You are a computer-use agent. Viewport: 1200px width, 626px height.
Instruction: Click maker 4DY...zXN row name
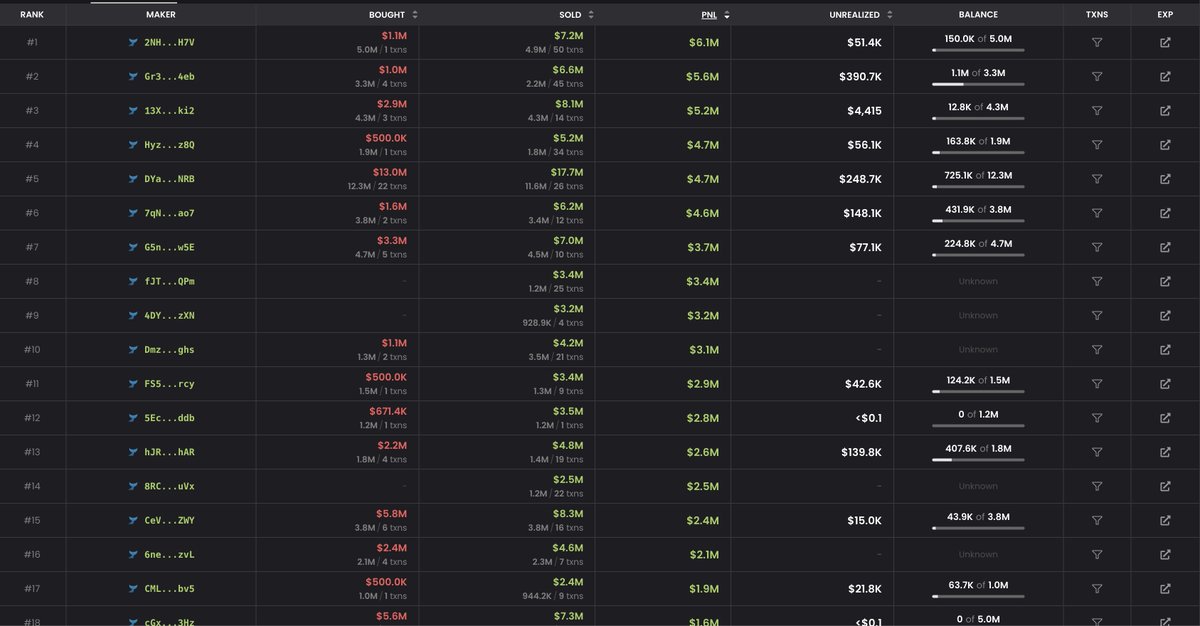[169, 315]
